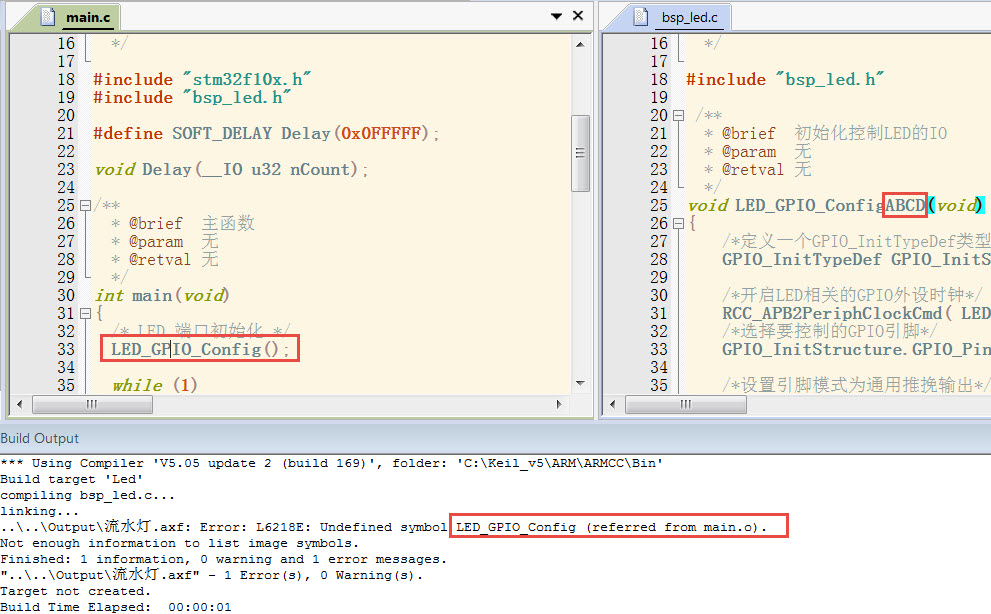Click the bsp_led.c horizontal scrollbar left arrow
Viewport: 991px width, 614px height.
tap(612, 404)
